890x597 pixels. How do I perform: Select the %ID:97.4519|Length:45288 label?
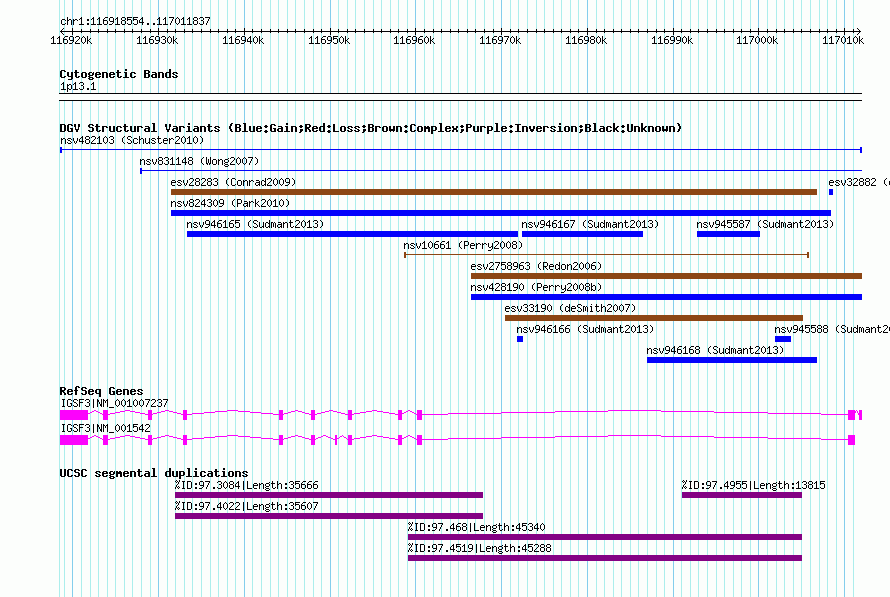click(x=480, y=548)
